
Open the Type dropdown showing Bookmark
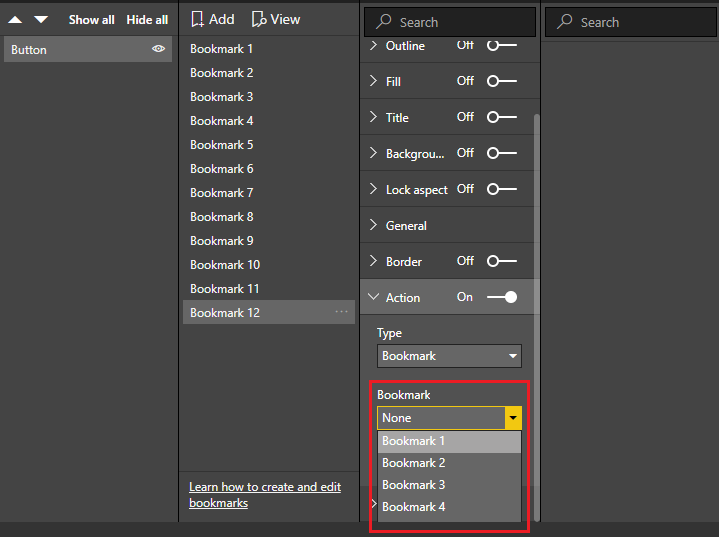[449, 356]
